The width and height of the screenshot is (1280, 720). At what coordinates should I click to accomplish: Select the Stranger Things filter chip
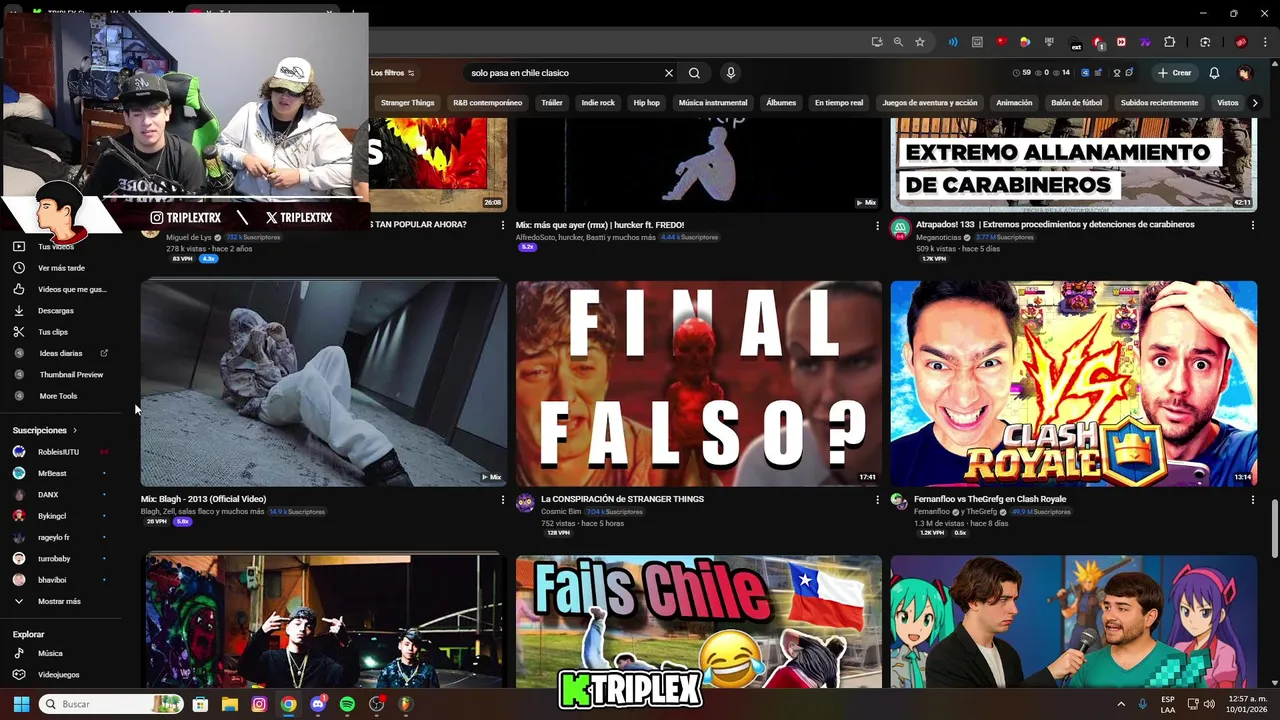[407, 103]
